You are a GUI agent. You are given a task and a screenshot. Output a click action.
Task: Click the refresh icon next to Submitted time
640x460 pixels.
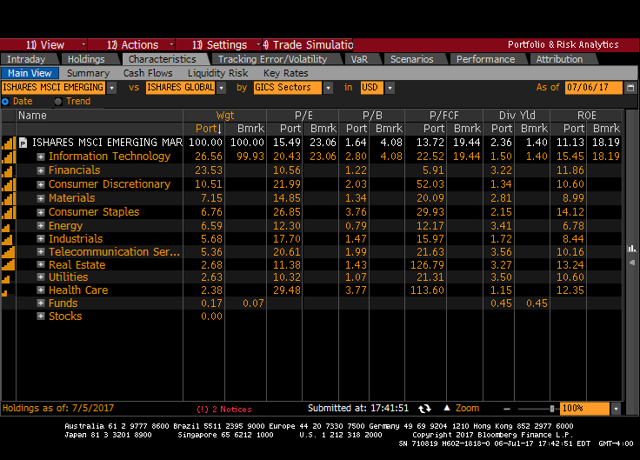click(x=425, y=409)
